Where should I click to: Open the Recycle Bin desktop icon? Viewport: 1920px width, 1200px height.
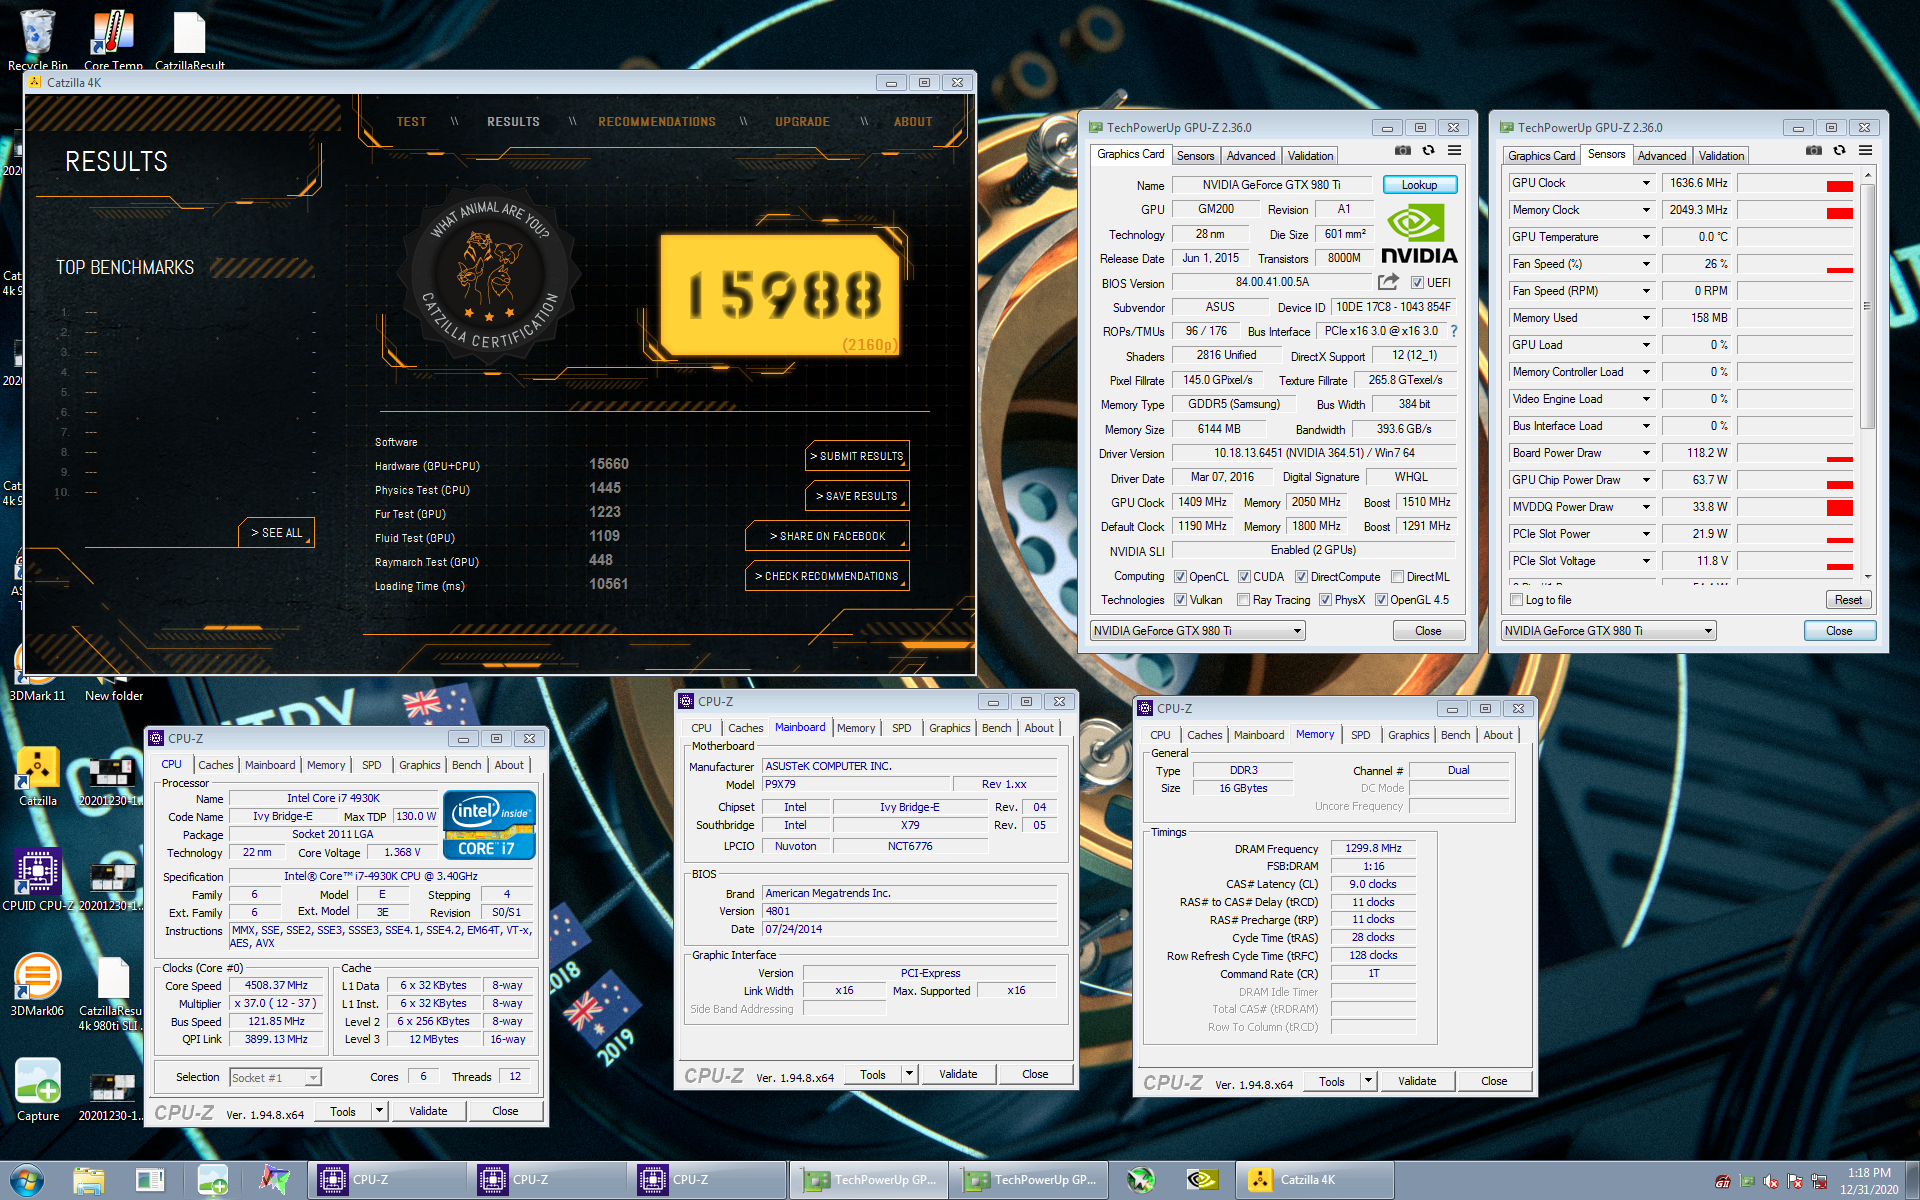37,38
